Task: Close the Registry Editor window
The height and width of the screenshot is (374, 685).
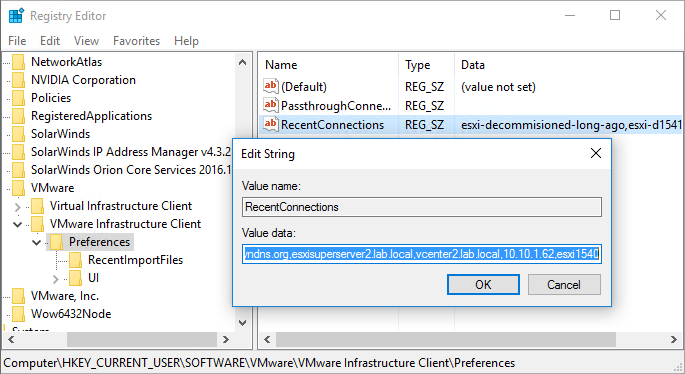Action: (661, 16)
